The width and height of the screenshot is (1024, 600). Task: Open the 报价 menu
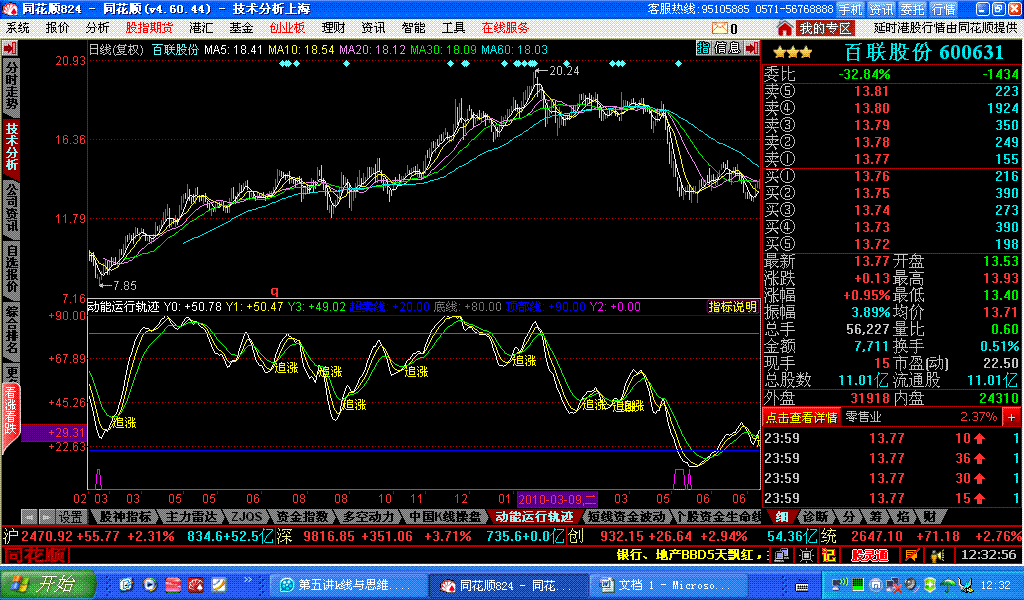click(x=57, y=28)
